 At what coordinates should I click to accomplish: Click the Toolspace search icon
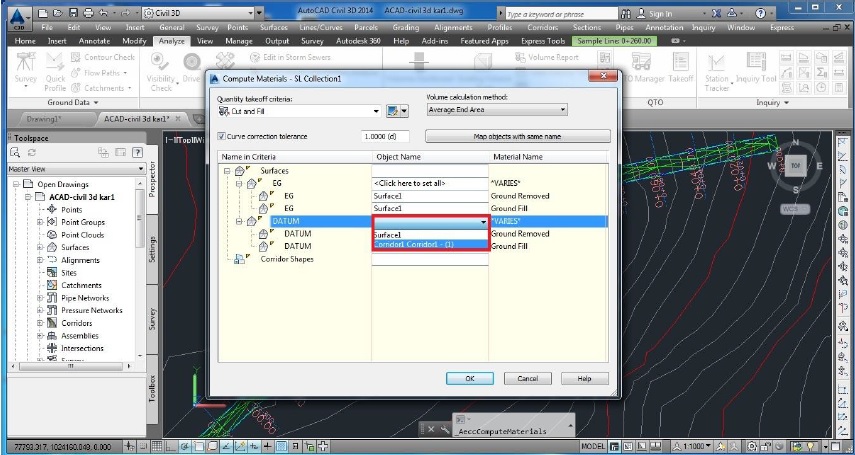pyautogui.click(x=15, y=153)
